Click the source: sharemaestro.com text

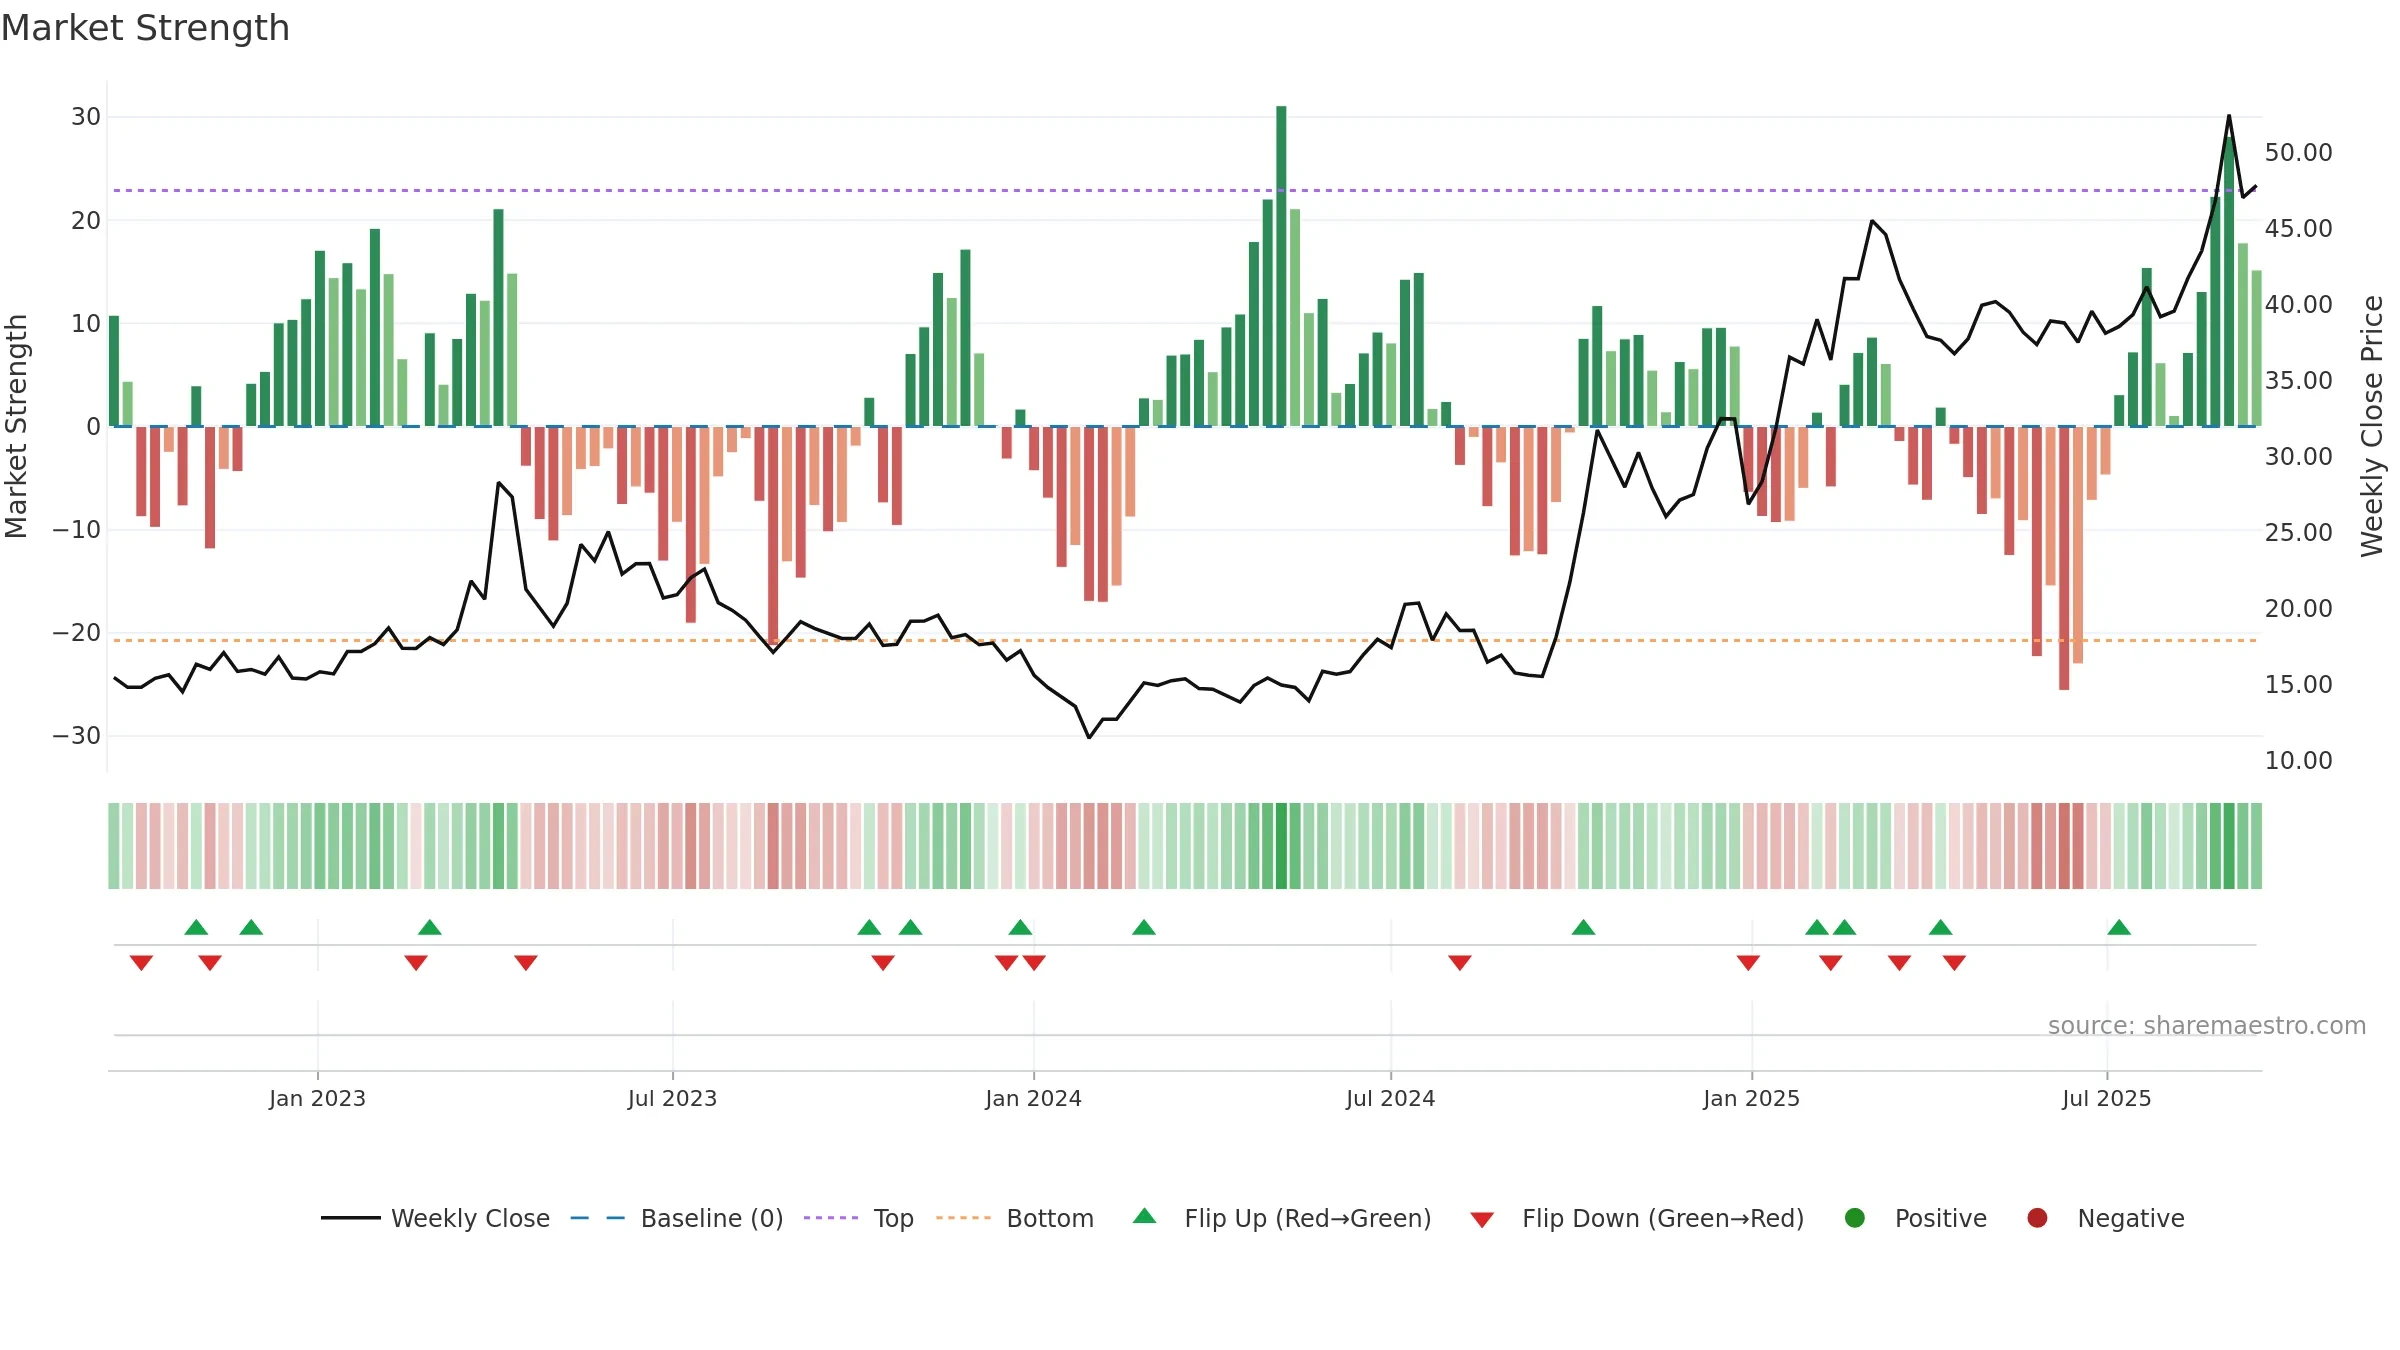(x=2207, y=1026)
